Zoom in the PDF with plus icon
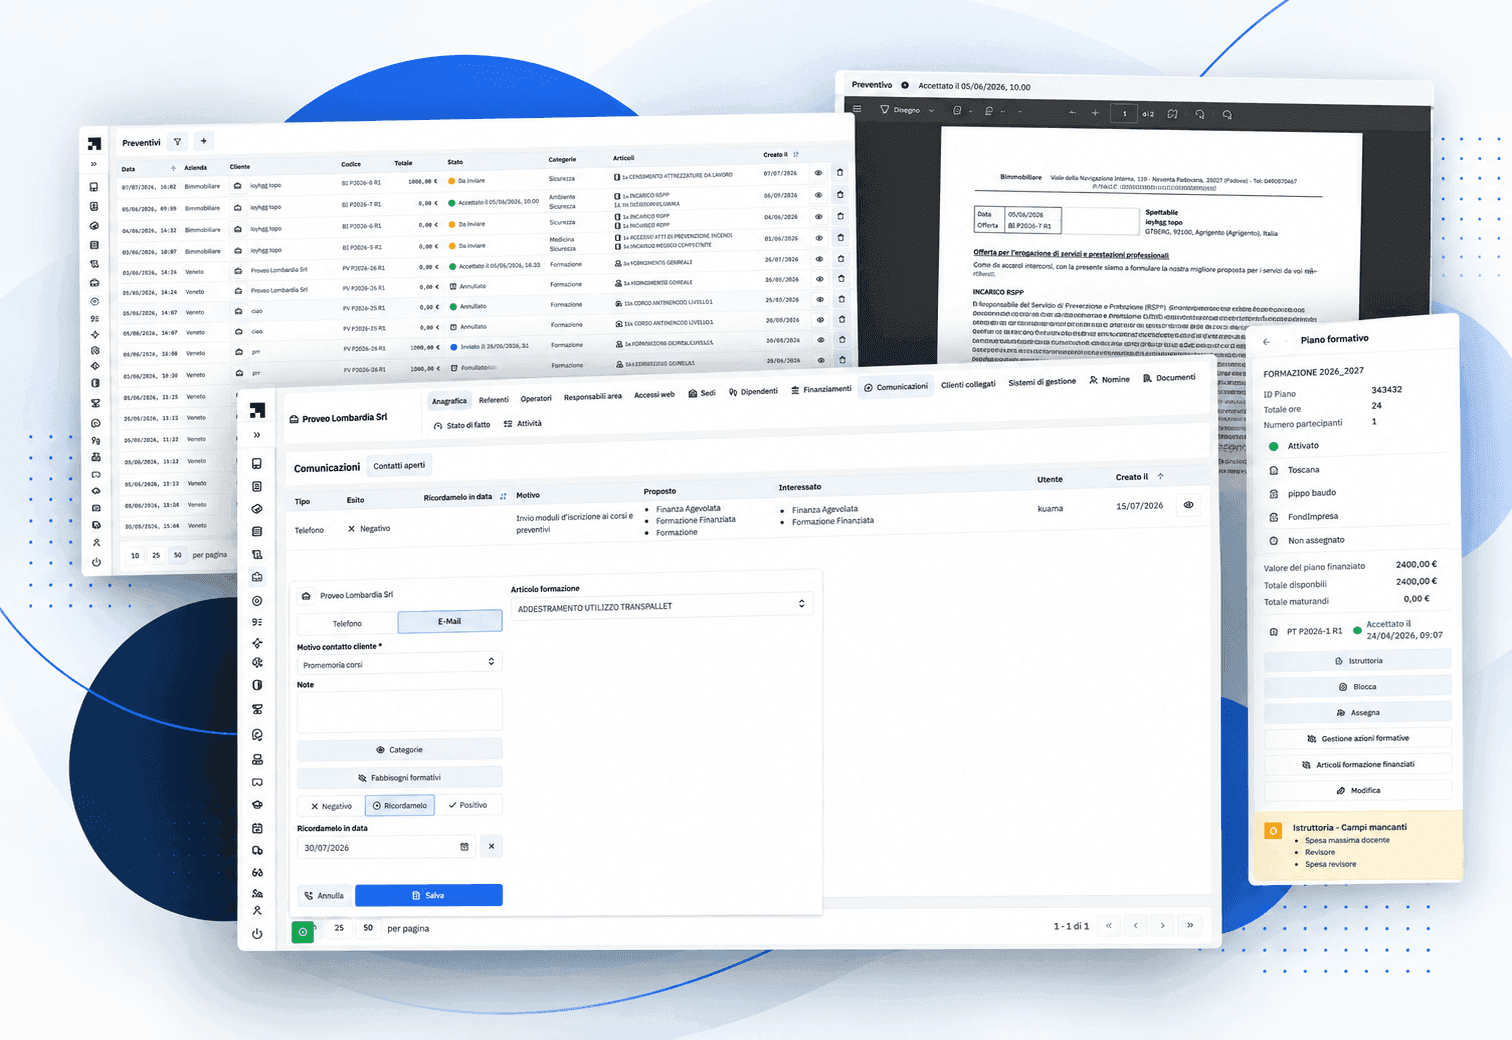The height and width of the screenshot is (1040, 1512). [x=1095, y=113]
